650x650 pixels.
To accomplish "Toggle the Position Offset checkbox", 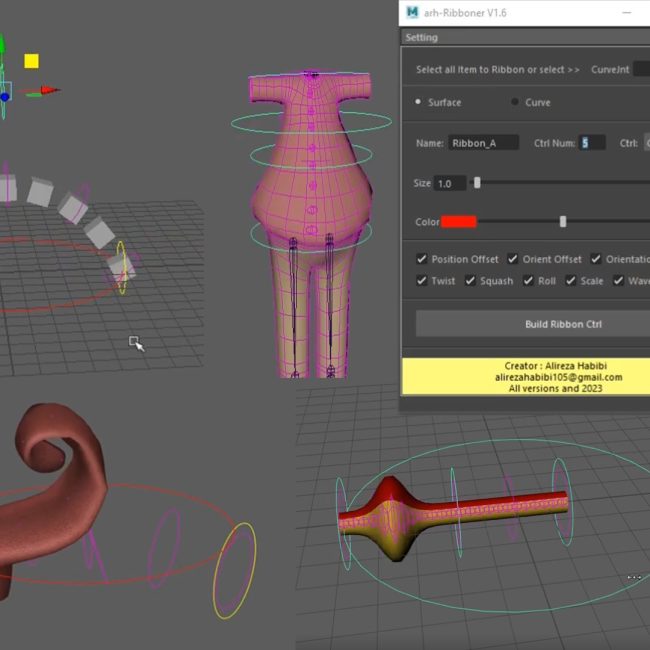I will click(422, 259).
